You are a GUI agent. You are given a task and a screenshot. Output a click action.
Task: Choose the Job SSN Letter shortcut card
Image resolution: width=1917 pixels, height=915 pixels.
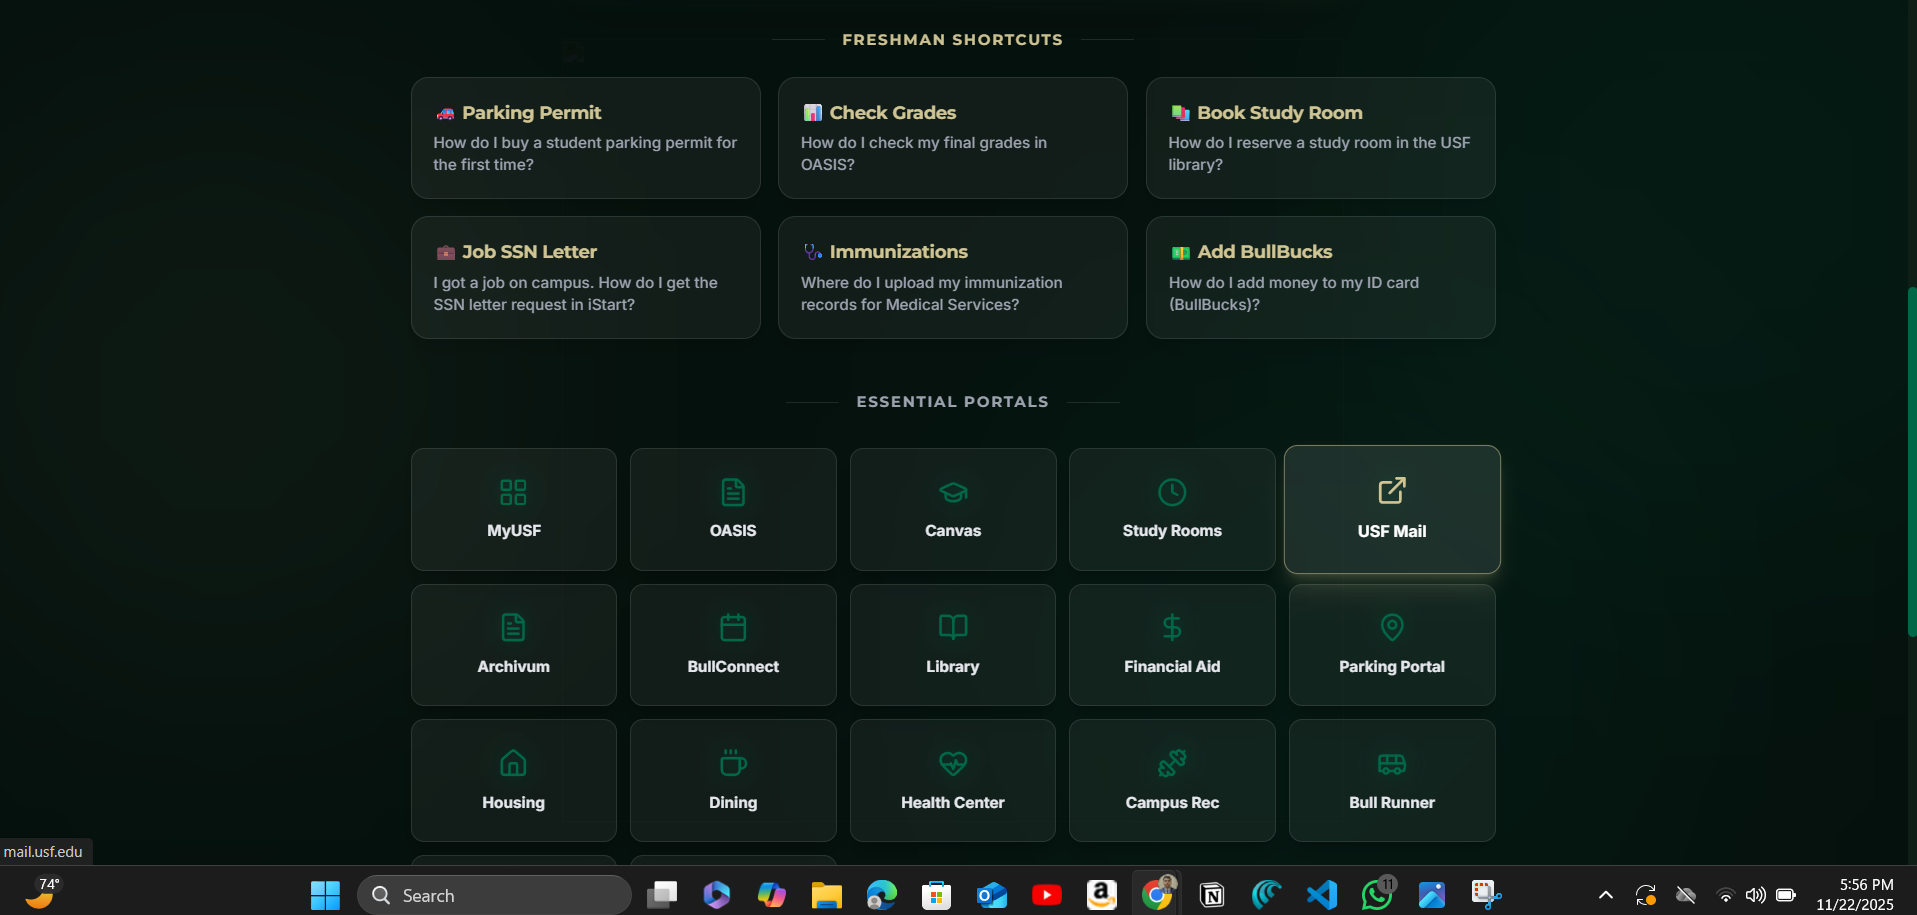586,277
